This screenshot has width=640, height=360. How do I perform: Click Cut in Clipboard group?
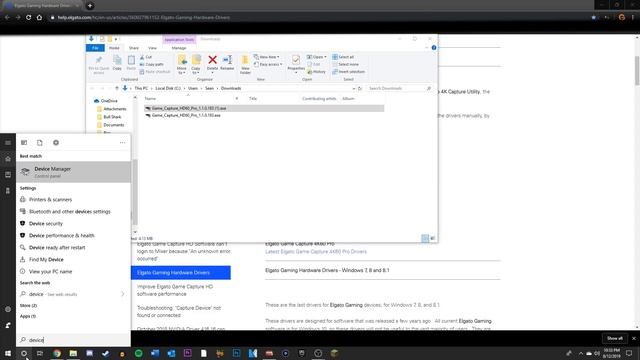click(x=146, y=57)
